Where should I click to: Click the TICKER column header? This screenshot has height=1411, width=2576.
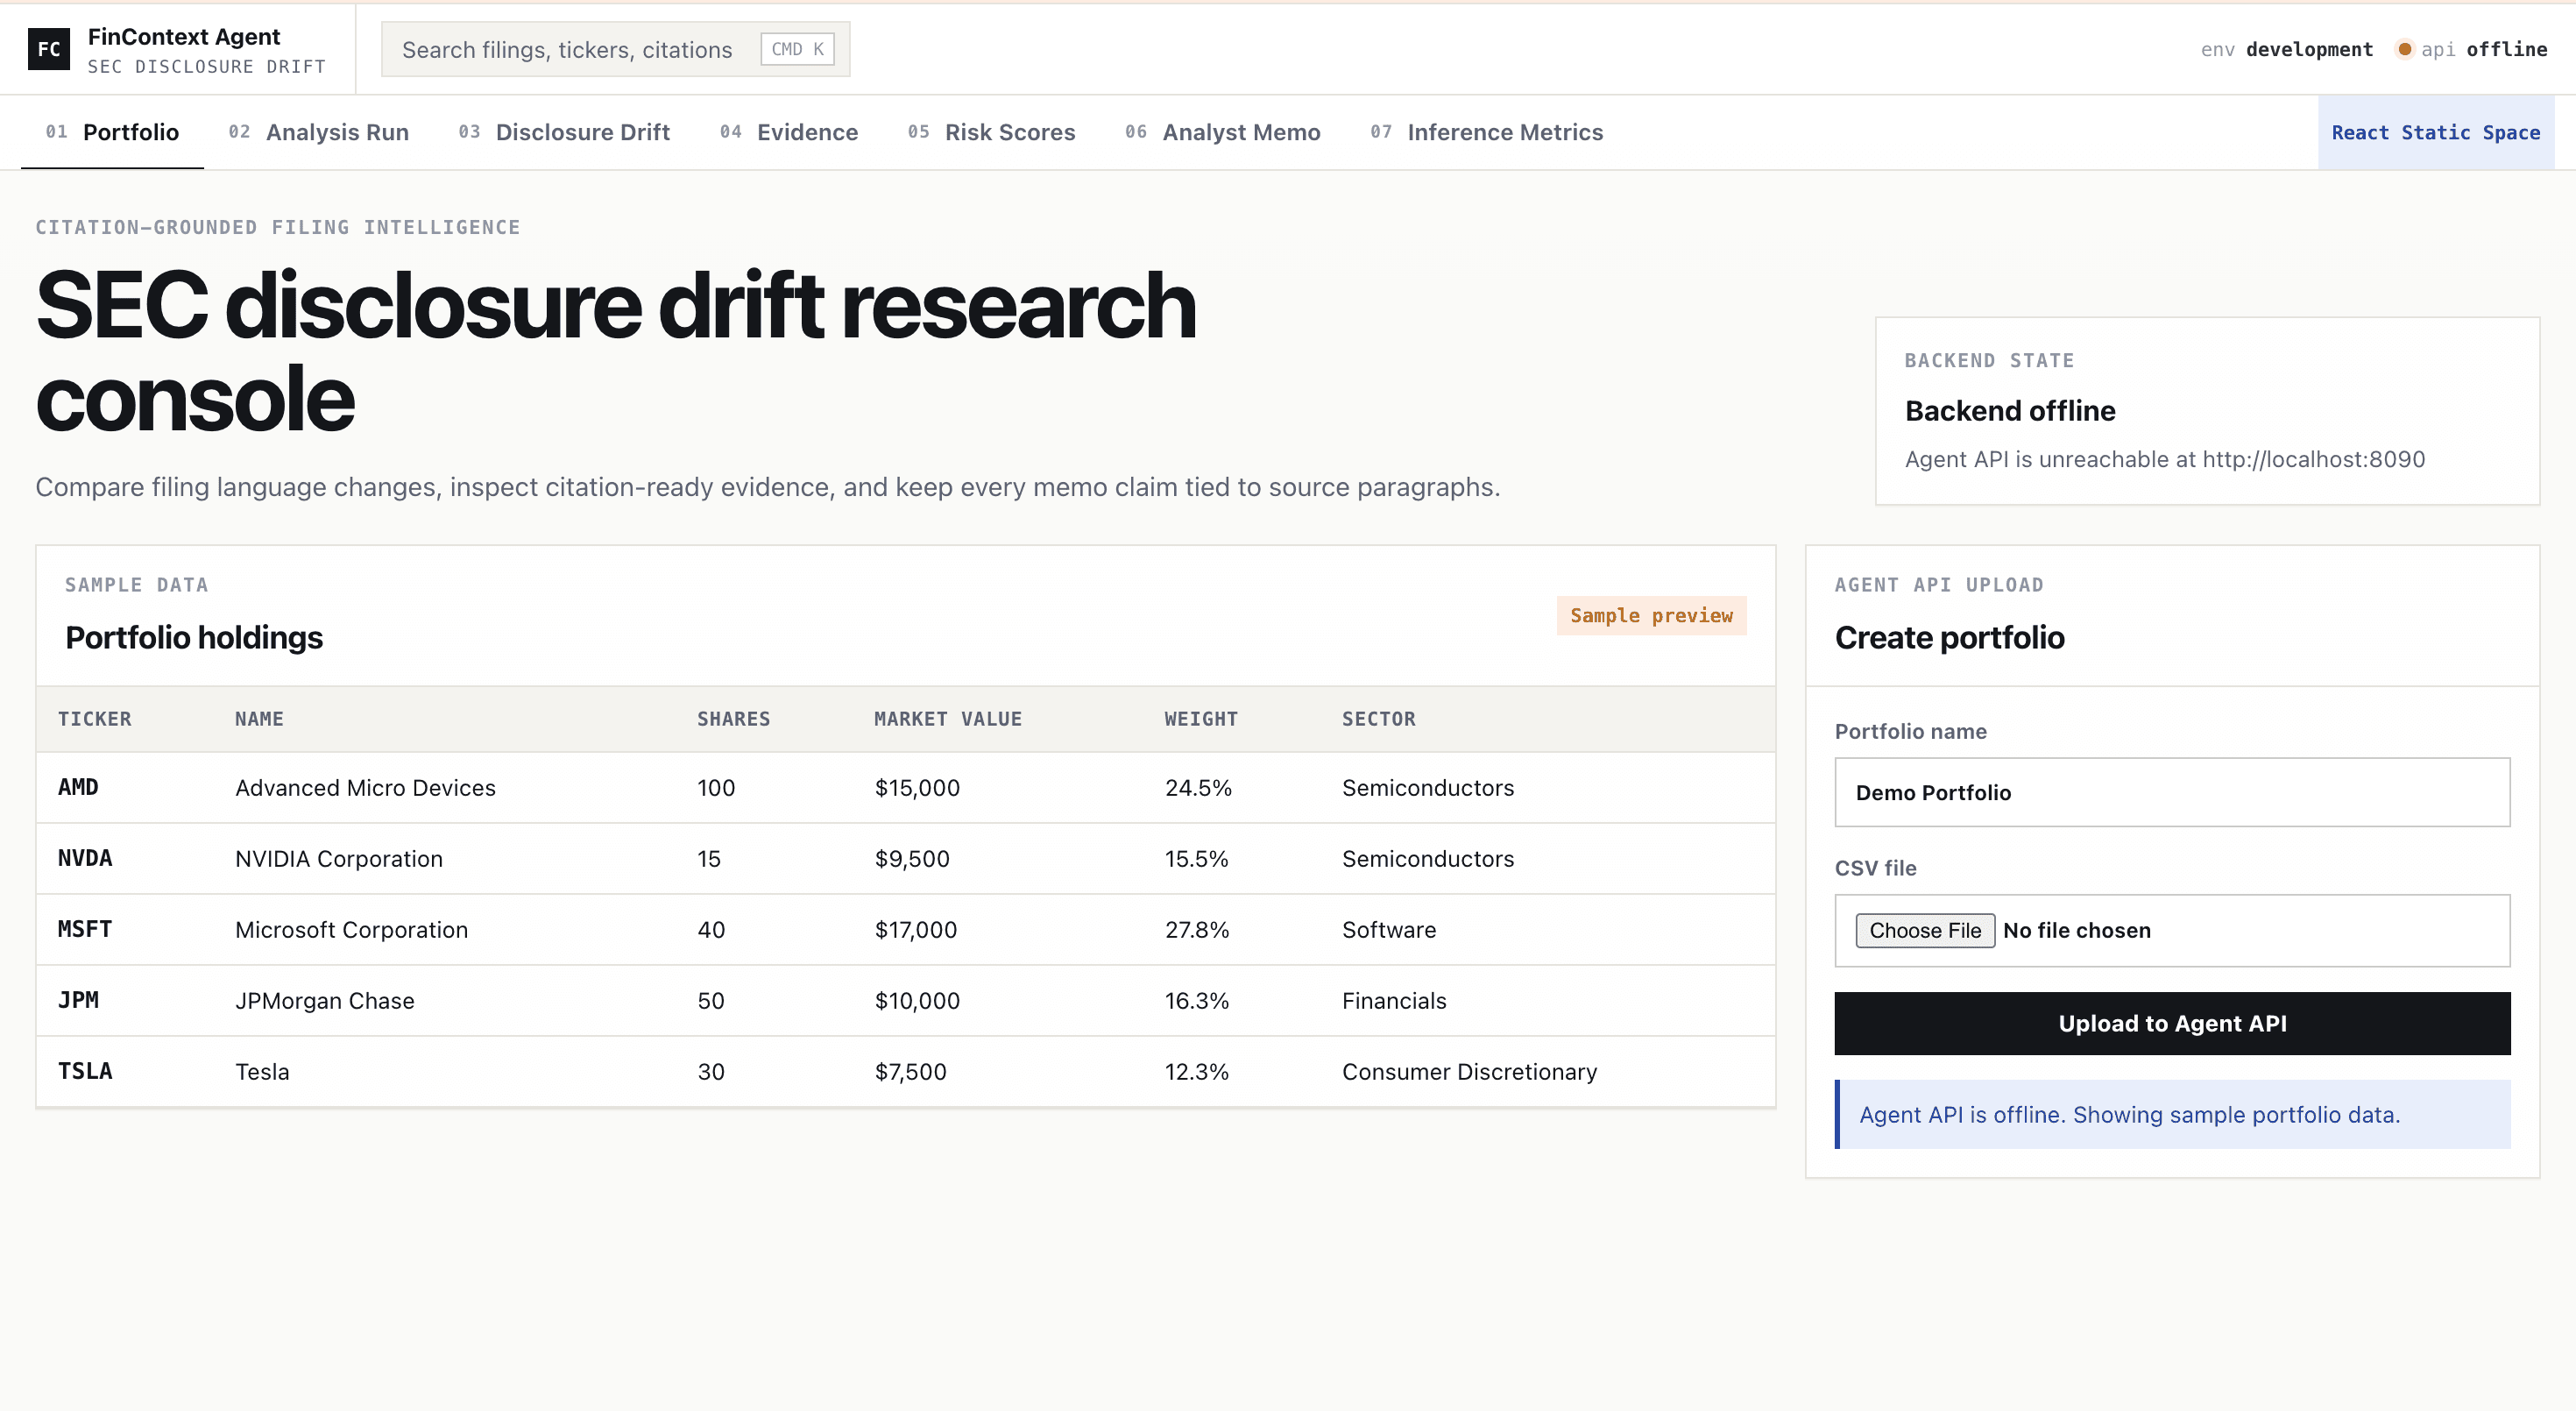(94, 718)
